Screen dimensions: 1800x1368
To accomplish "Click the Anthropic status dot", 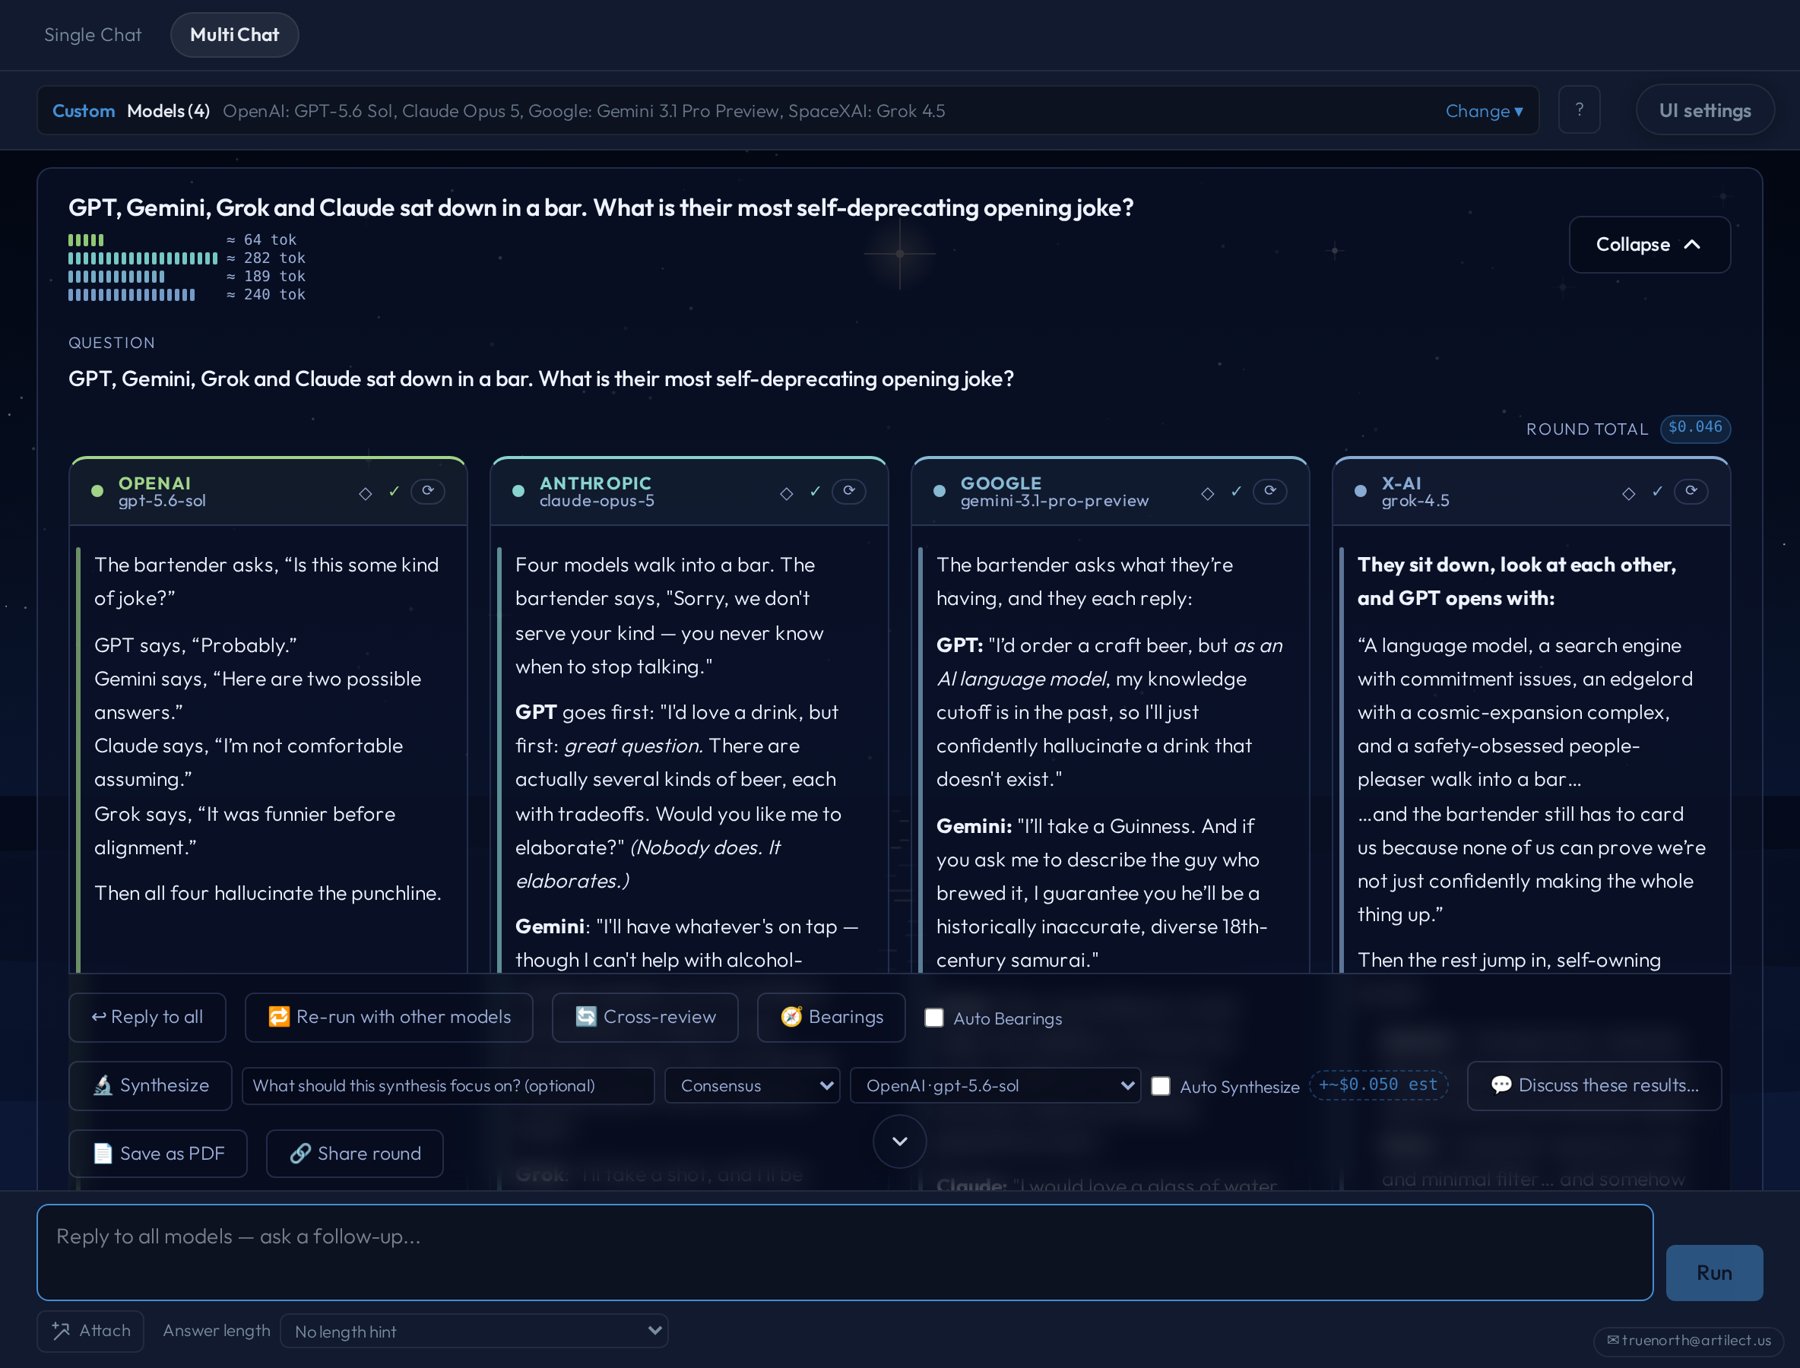I will [518, 491].
